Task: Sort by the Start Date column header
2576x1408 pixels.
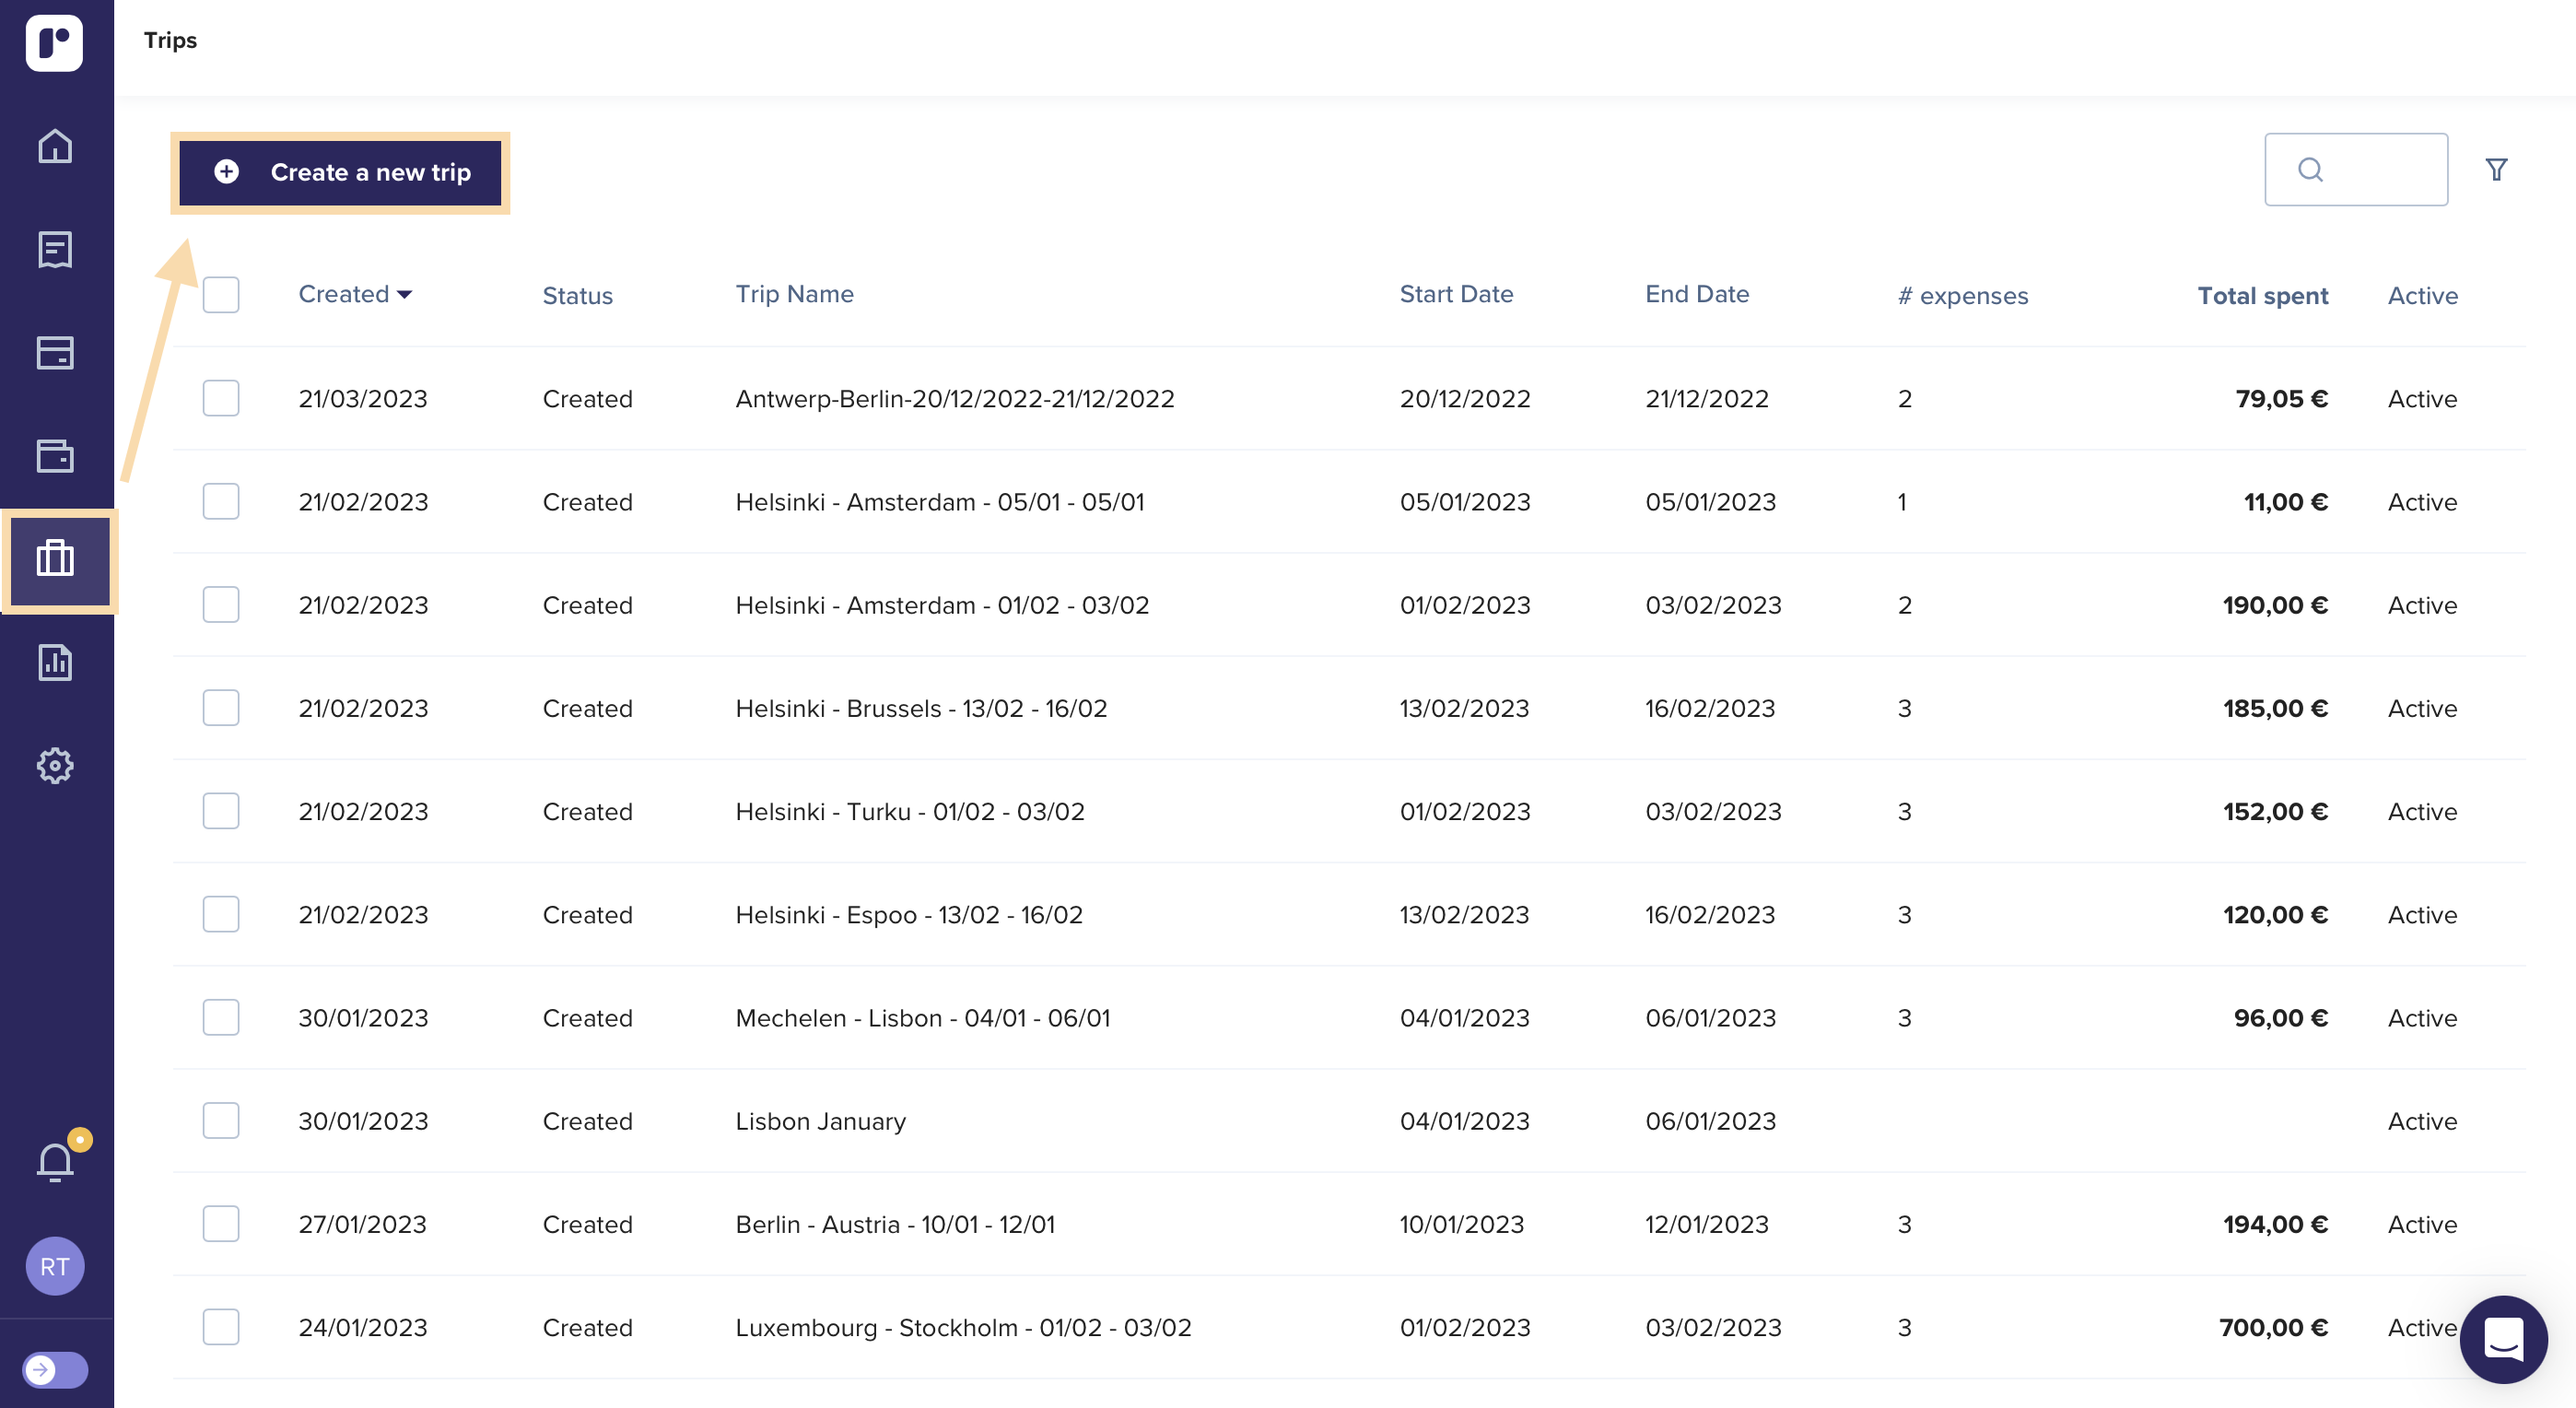Action: click(1456, 294)
